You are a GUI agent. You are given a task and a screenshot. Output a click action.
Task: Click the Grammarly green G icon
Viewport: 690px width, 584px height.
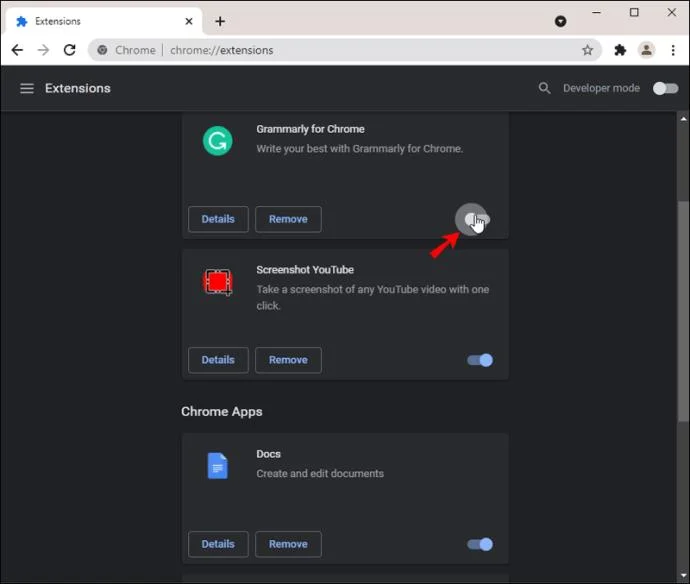click(x=217, y=141)
